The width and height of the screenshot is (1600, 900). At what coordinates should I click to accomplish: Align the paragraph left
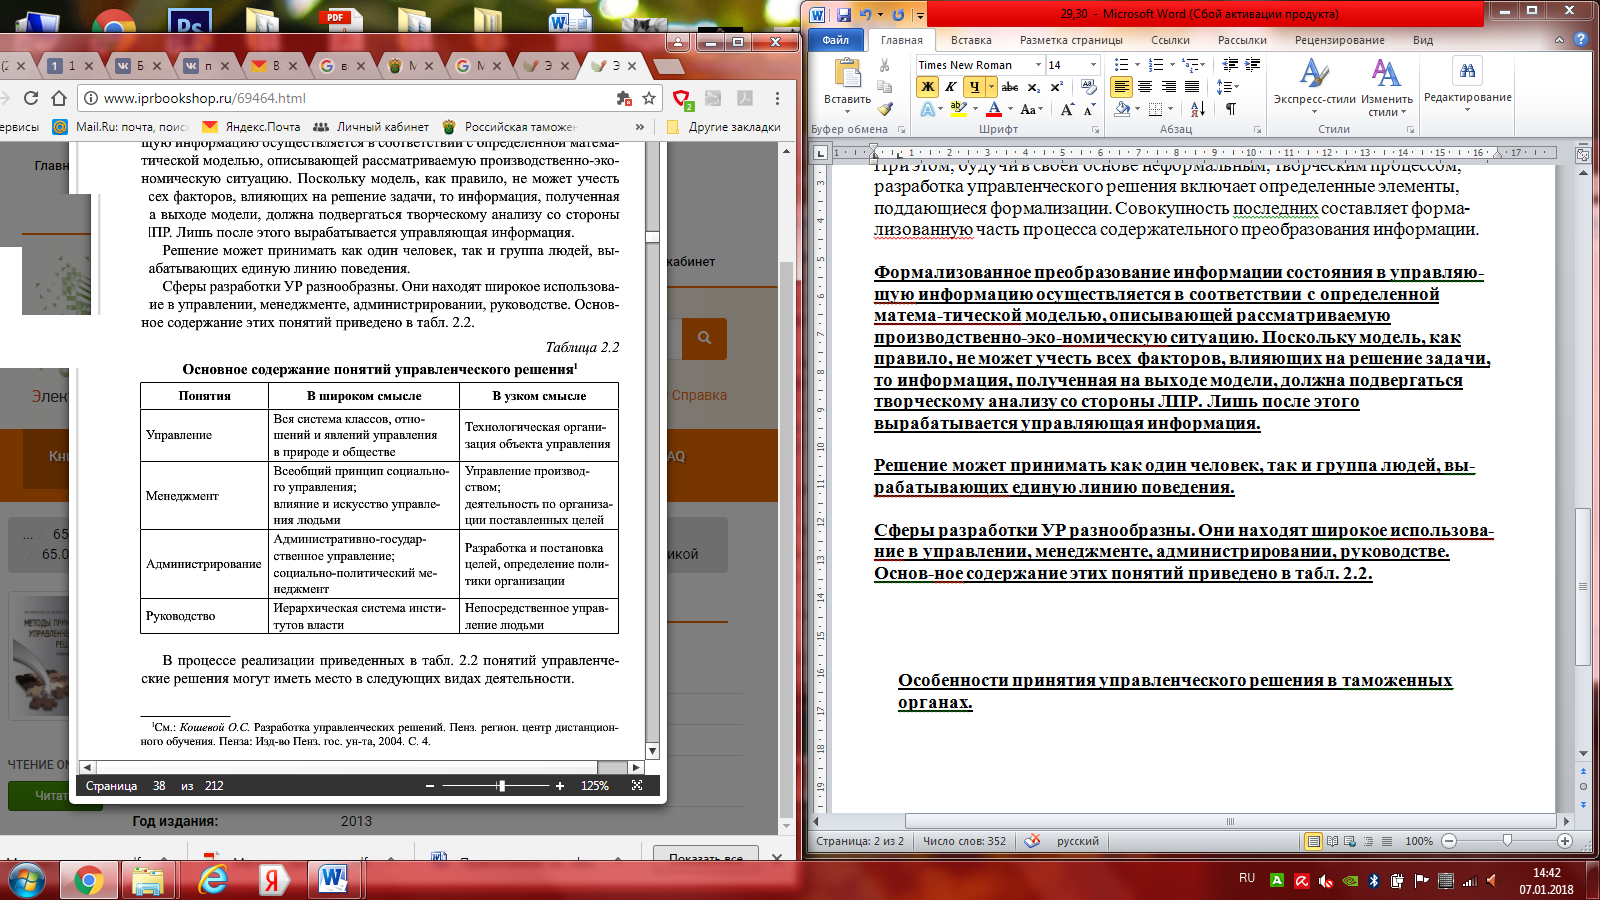1122,87
